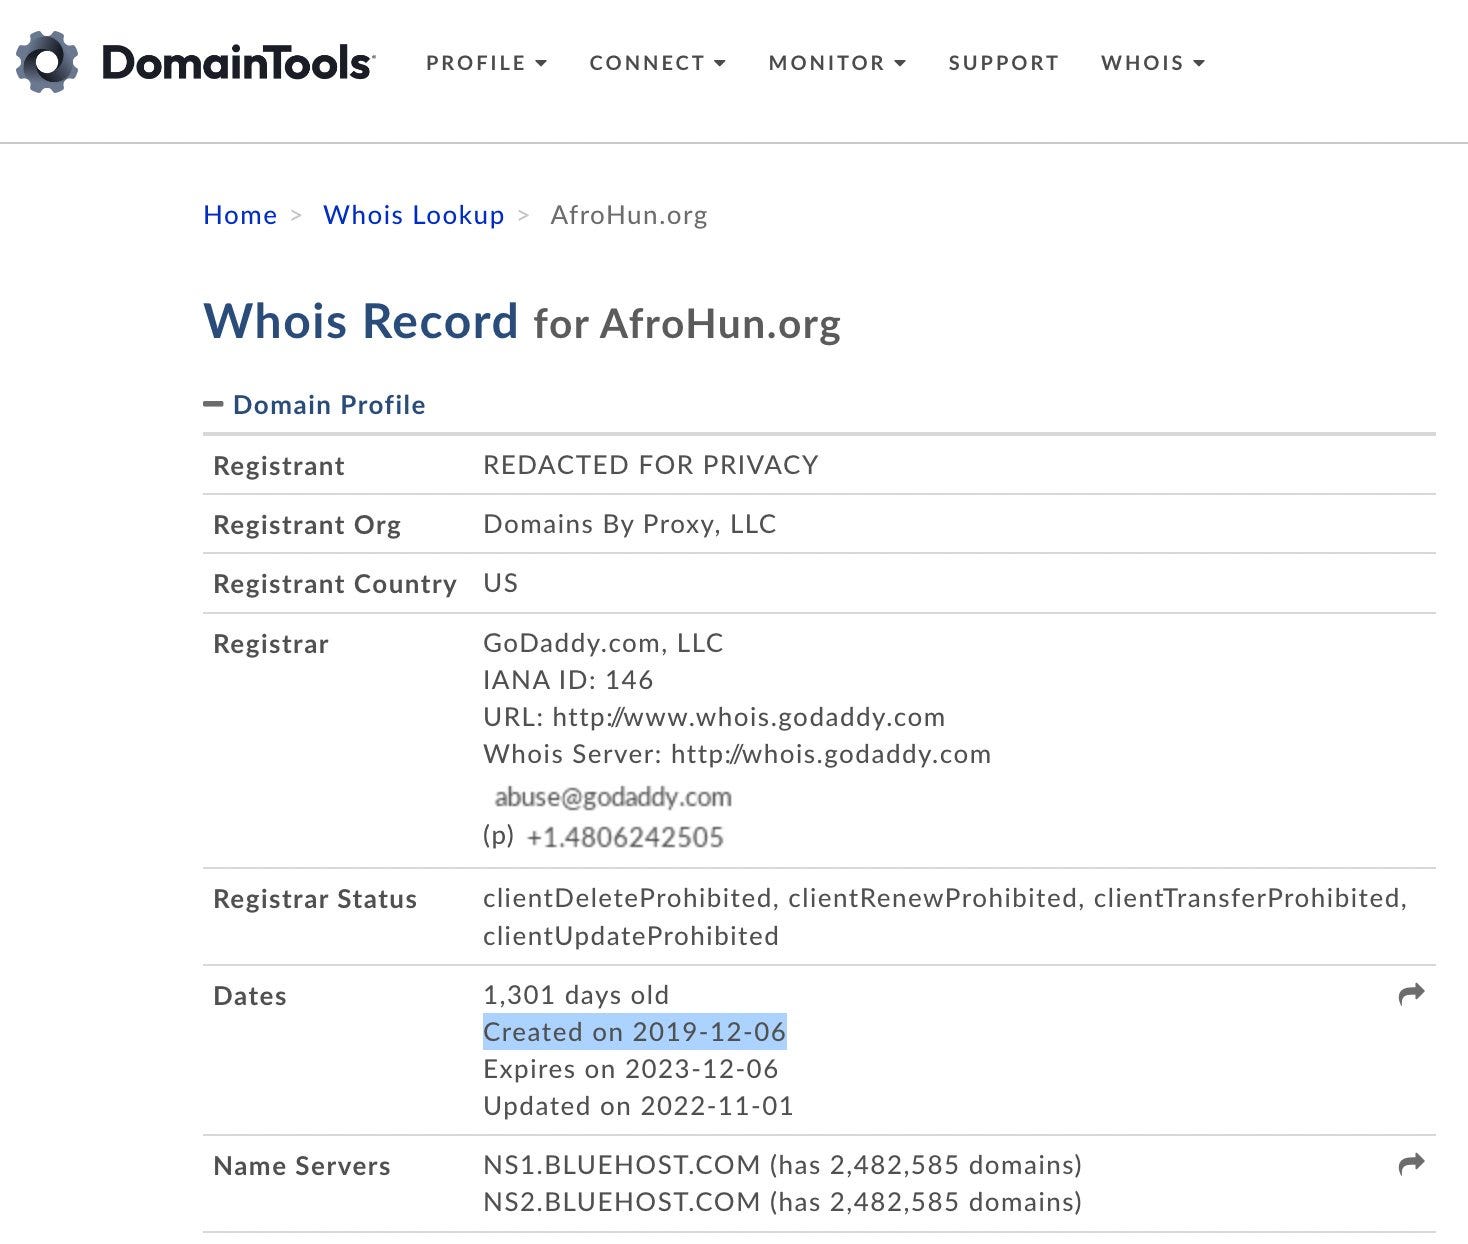Select Domains By Proxy, LLC text
Viewport: 1468px width, 1244px height.
coord(630,524)
